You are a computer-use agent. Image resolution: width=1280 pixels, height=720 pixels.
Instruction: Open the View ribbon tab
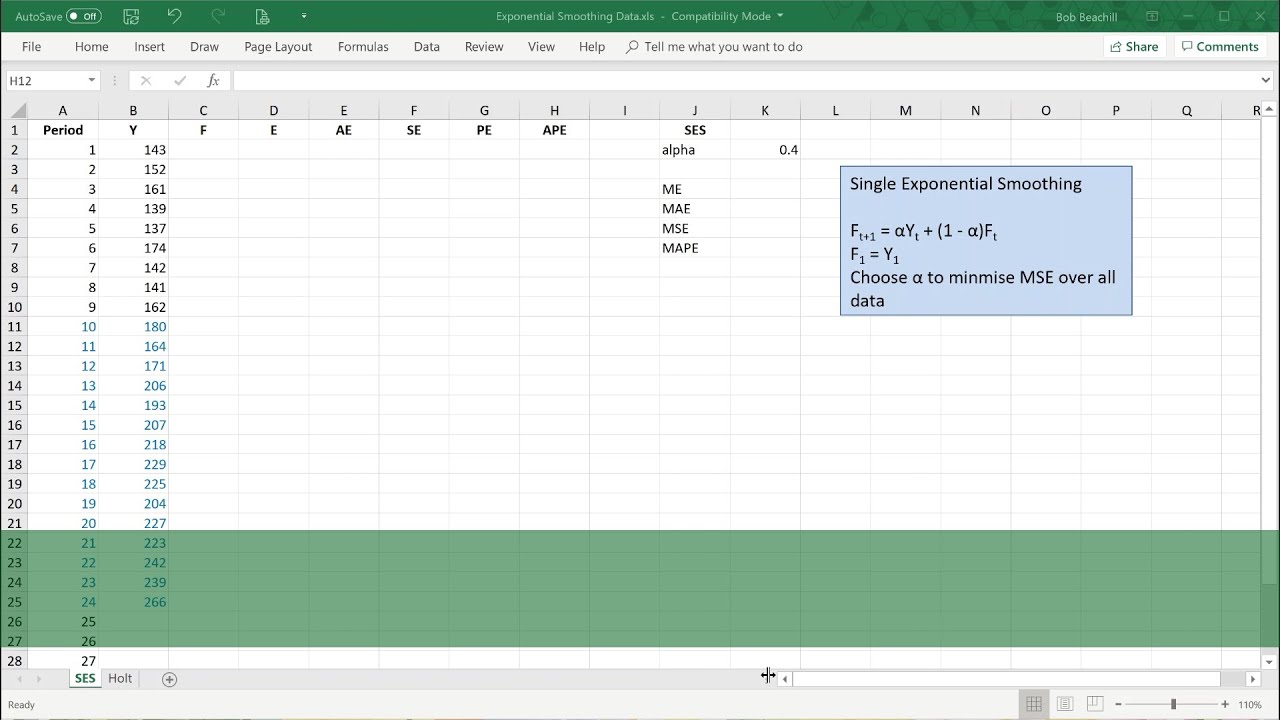541,47
